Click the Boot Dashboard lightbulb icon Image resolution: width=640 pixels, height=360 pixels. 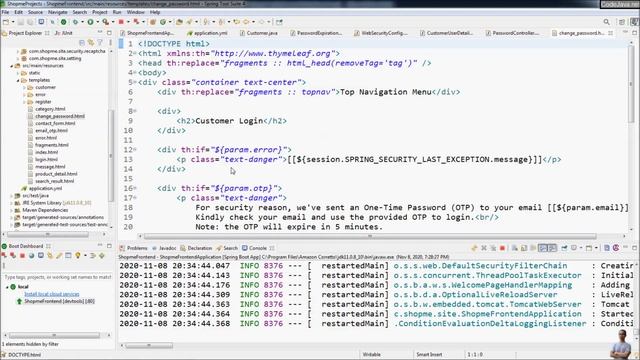point(78,256)
